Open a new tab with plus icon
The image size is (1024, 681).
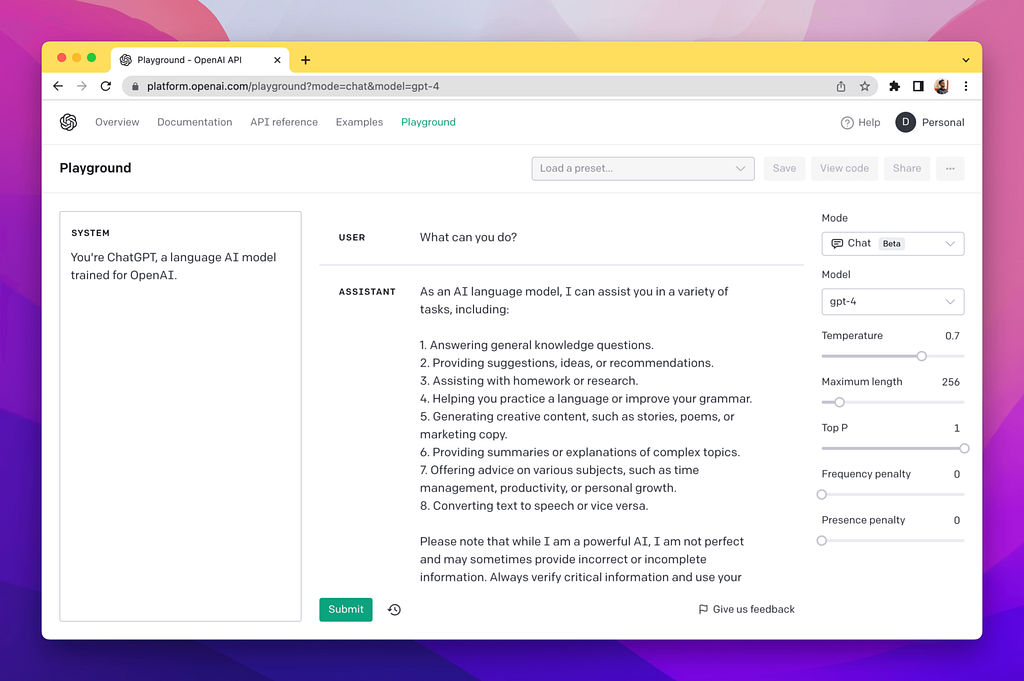pos(306,60)
